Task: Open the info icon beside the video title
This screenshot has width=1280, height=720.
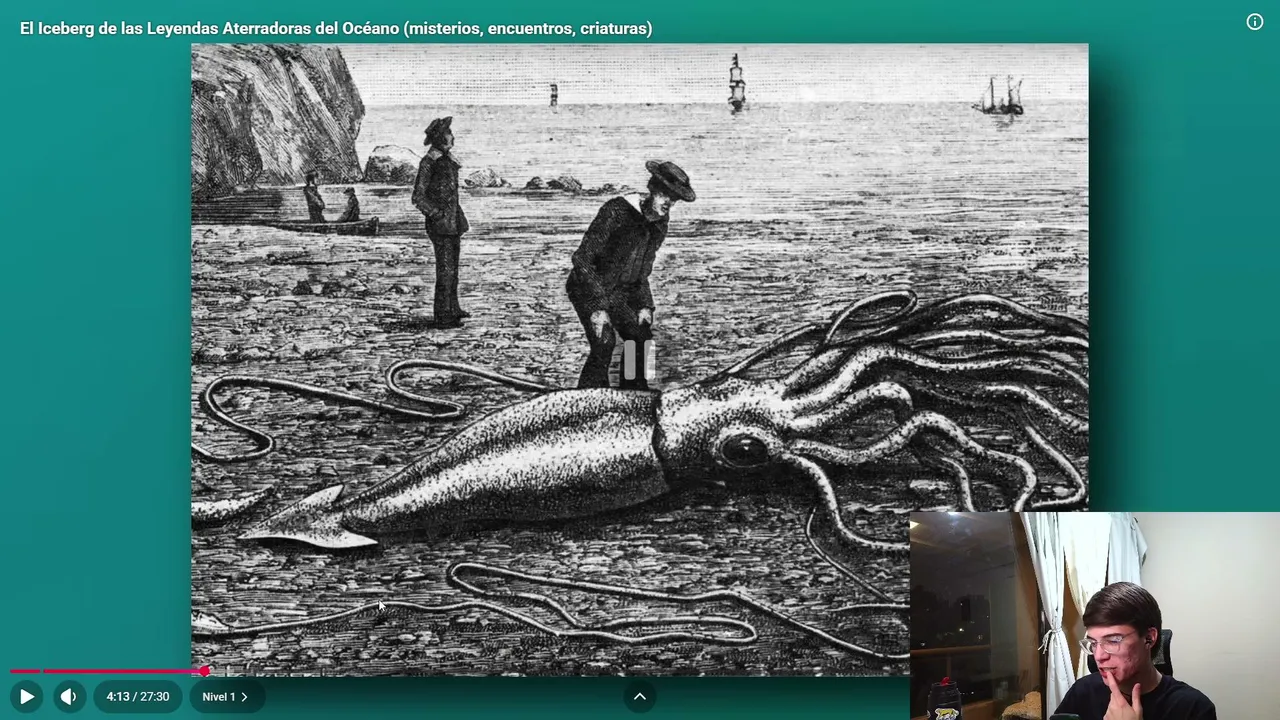Action: (x=1255, y=22)
